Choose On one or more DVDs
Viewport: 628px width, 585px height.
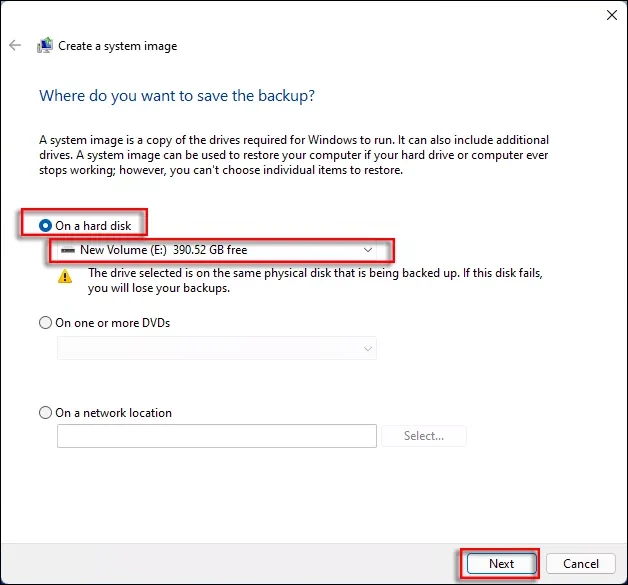46,323
